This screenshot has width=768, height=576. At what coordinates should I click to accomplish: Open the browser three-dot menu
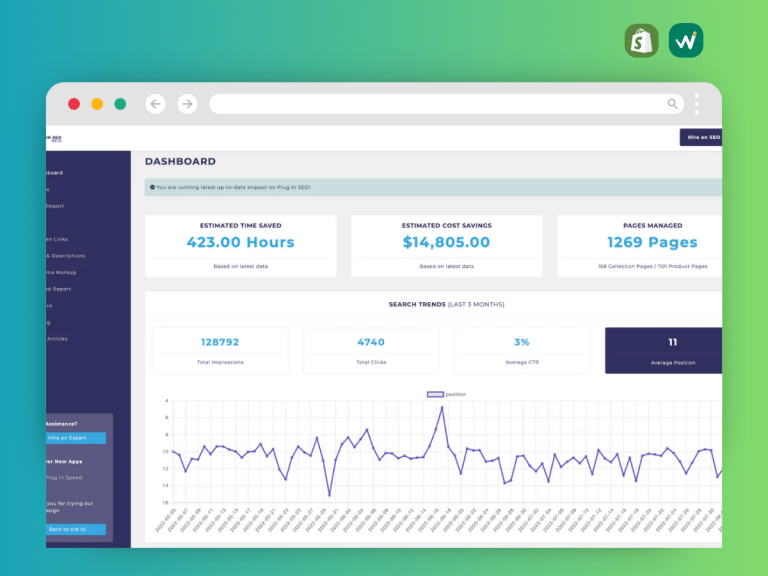coord(696,104)
